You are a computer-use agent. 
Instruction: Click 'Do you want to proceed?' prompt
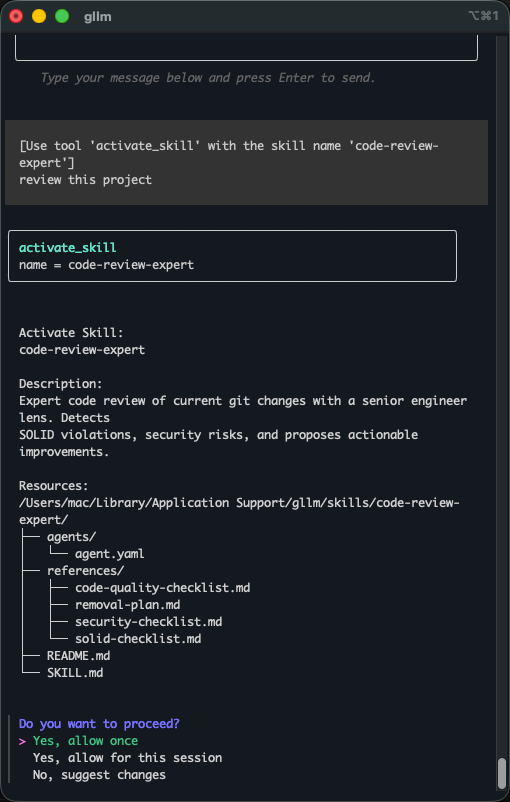99,724
